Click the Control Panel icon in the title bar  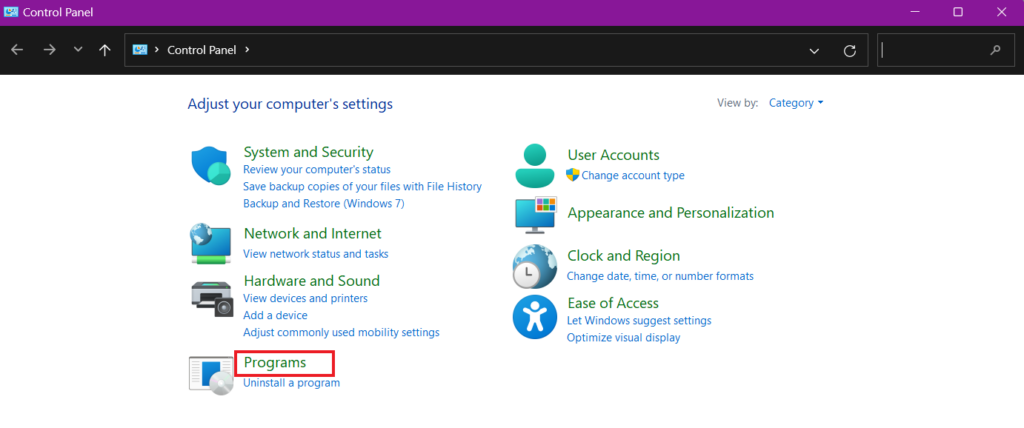(11, 12)
